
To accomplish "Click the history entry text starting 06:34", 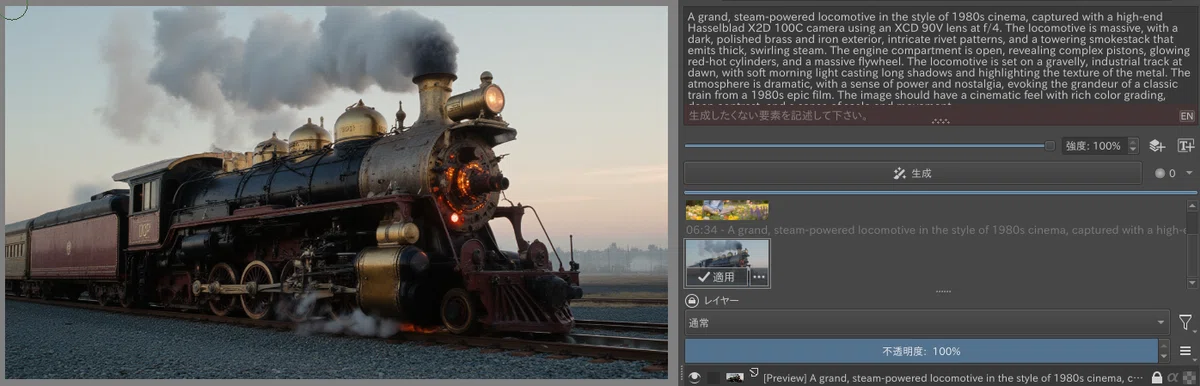I will pyautogui.click(x=935, y=230).
